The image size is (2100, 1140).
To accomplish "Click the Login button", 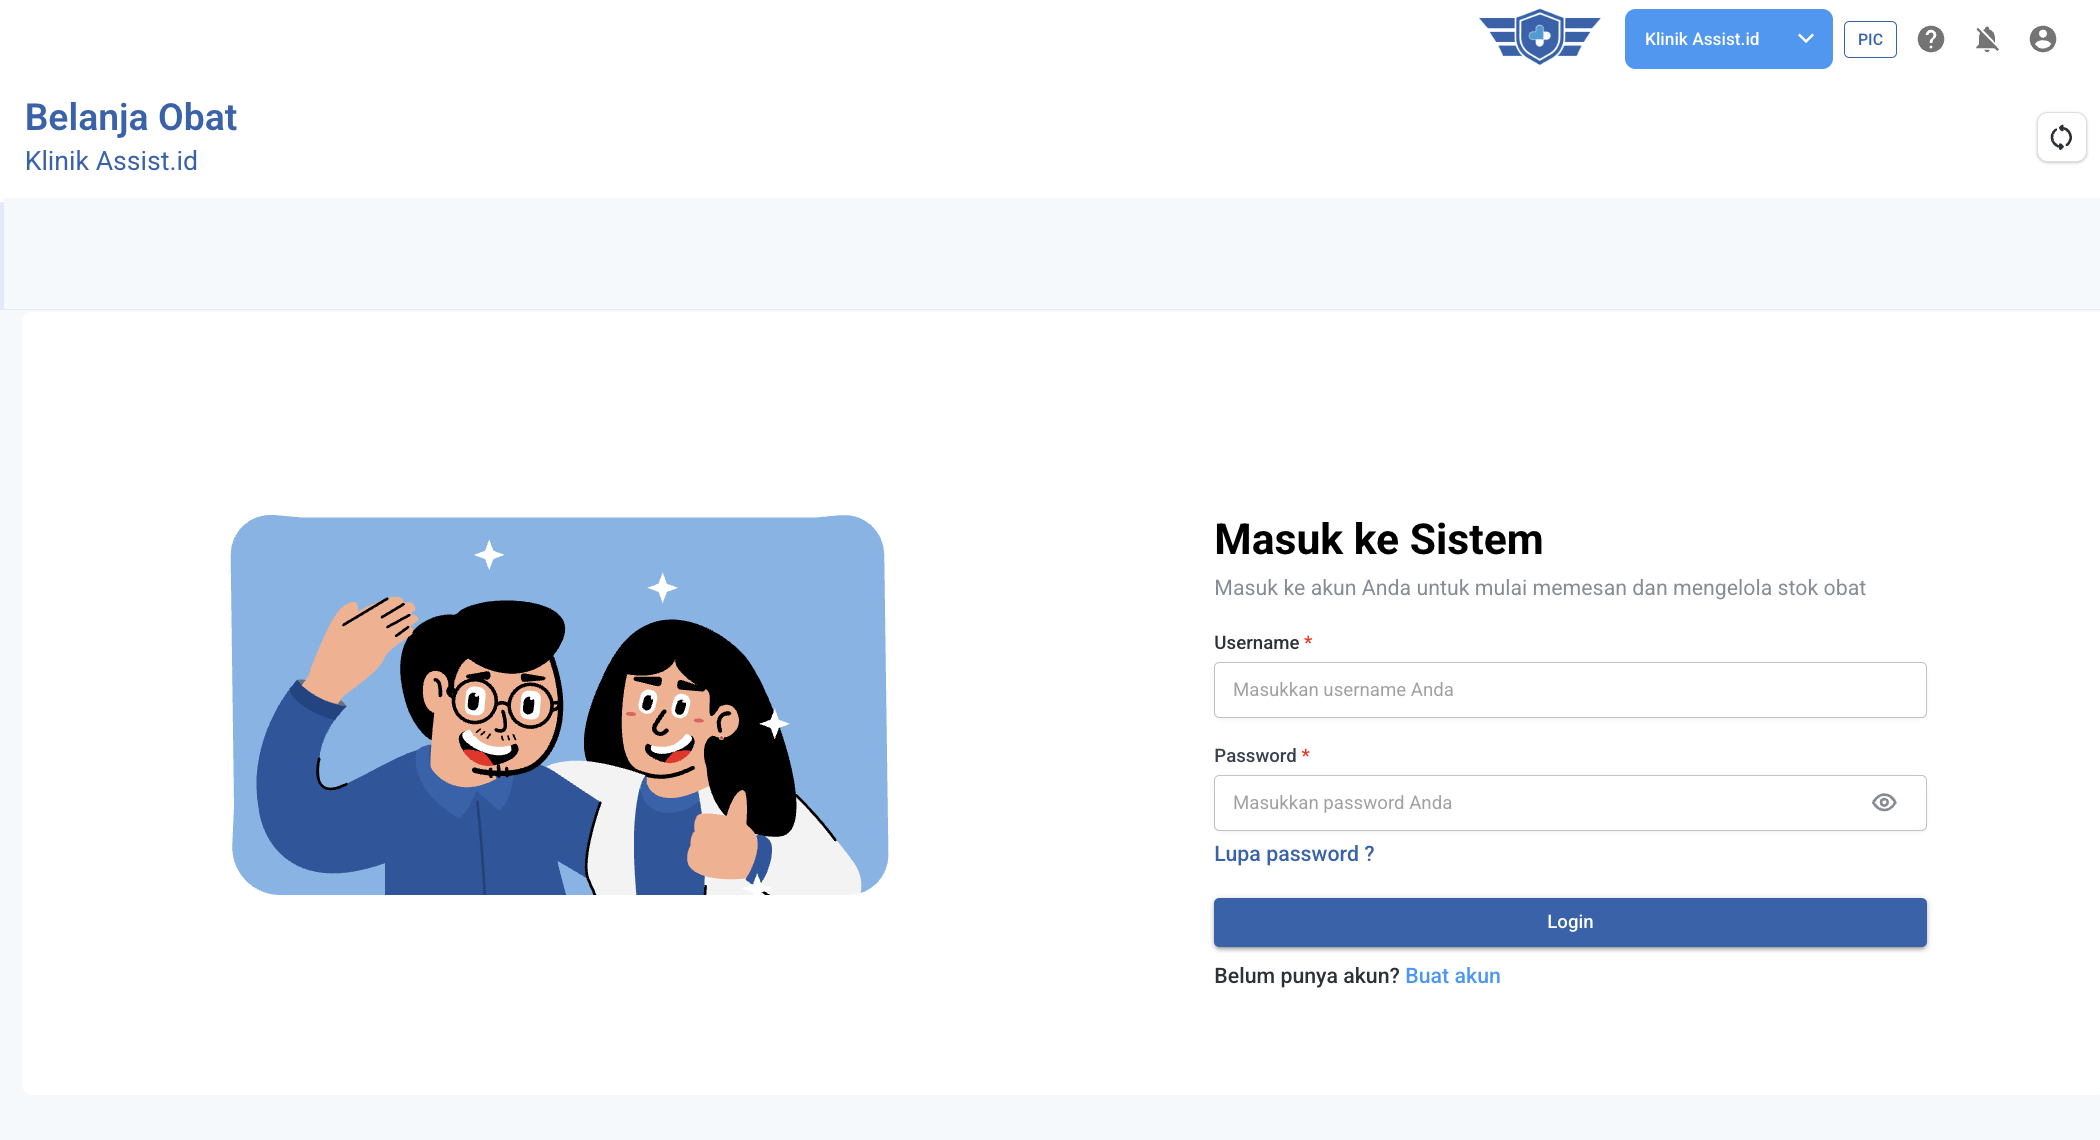I will tap(1570, 922).
